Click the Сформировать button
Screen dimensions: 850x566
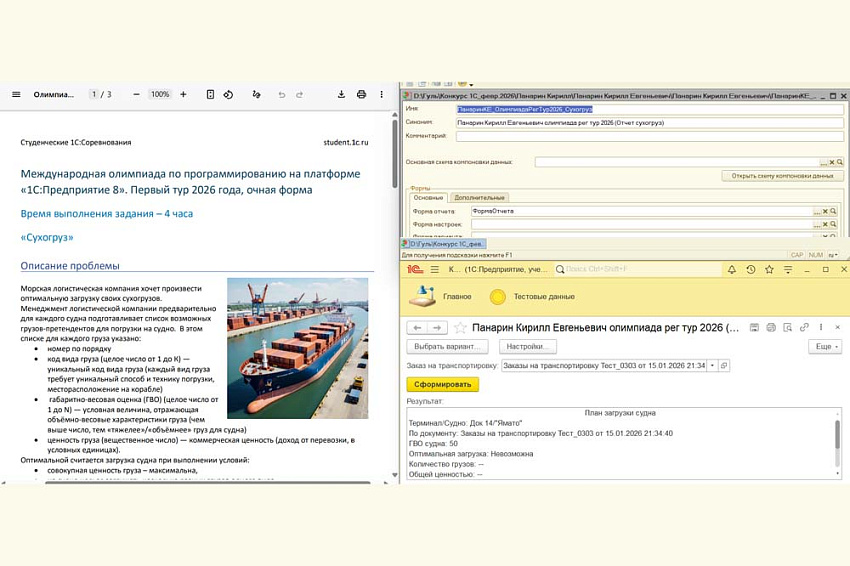[x=442, y=384]
